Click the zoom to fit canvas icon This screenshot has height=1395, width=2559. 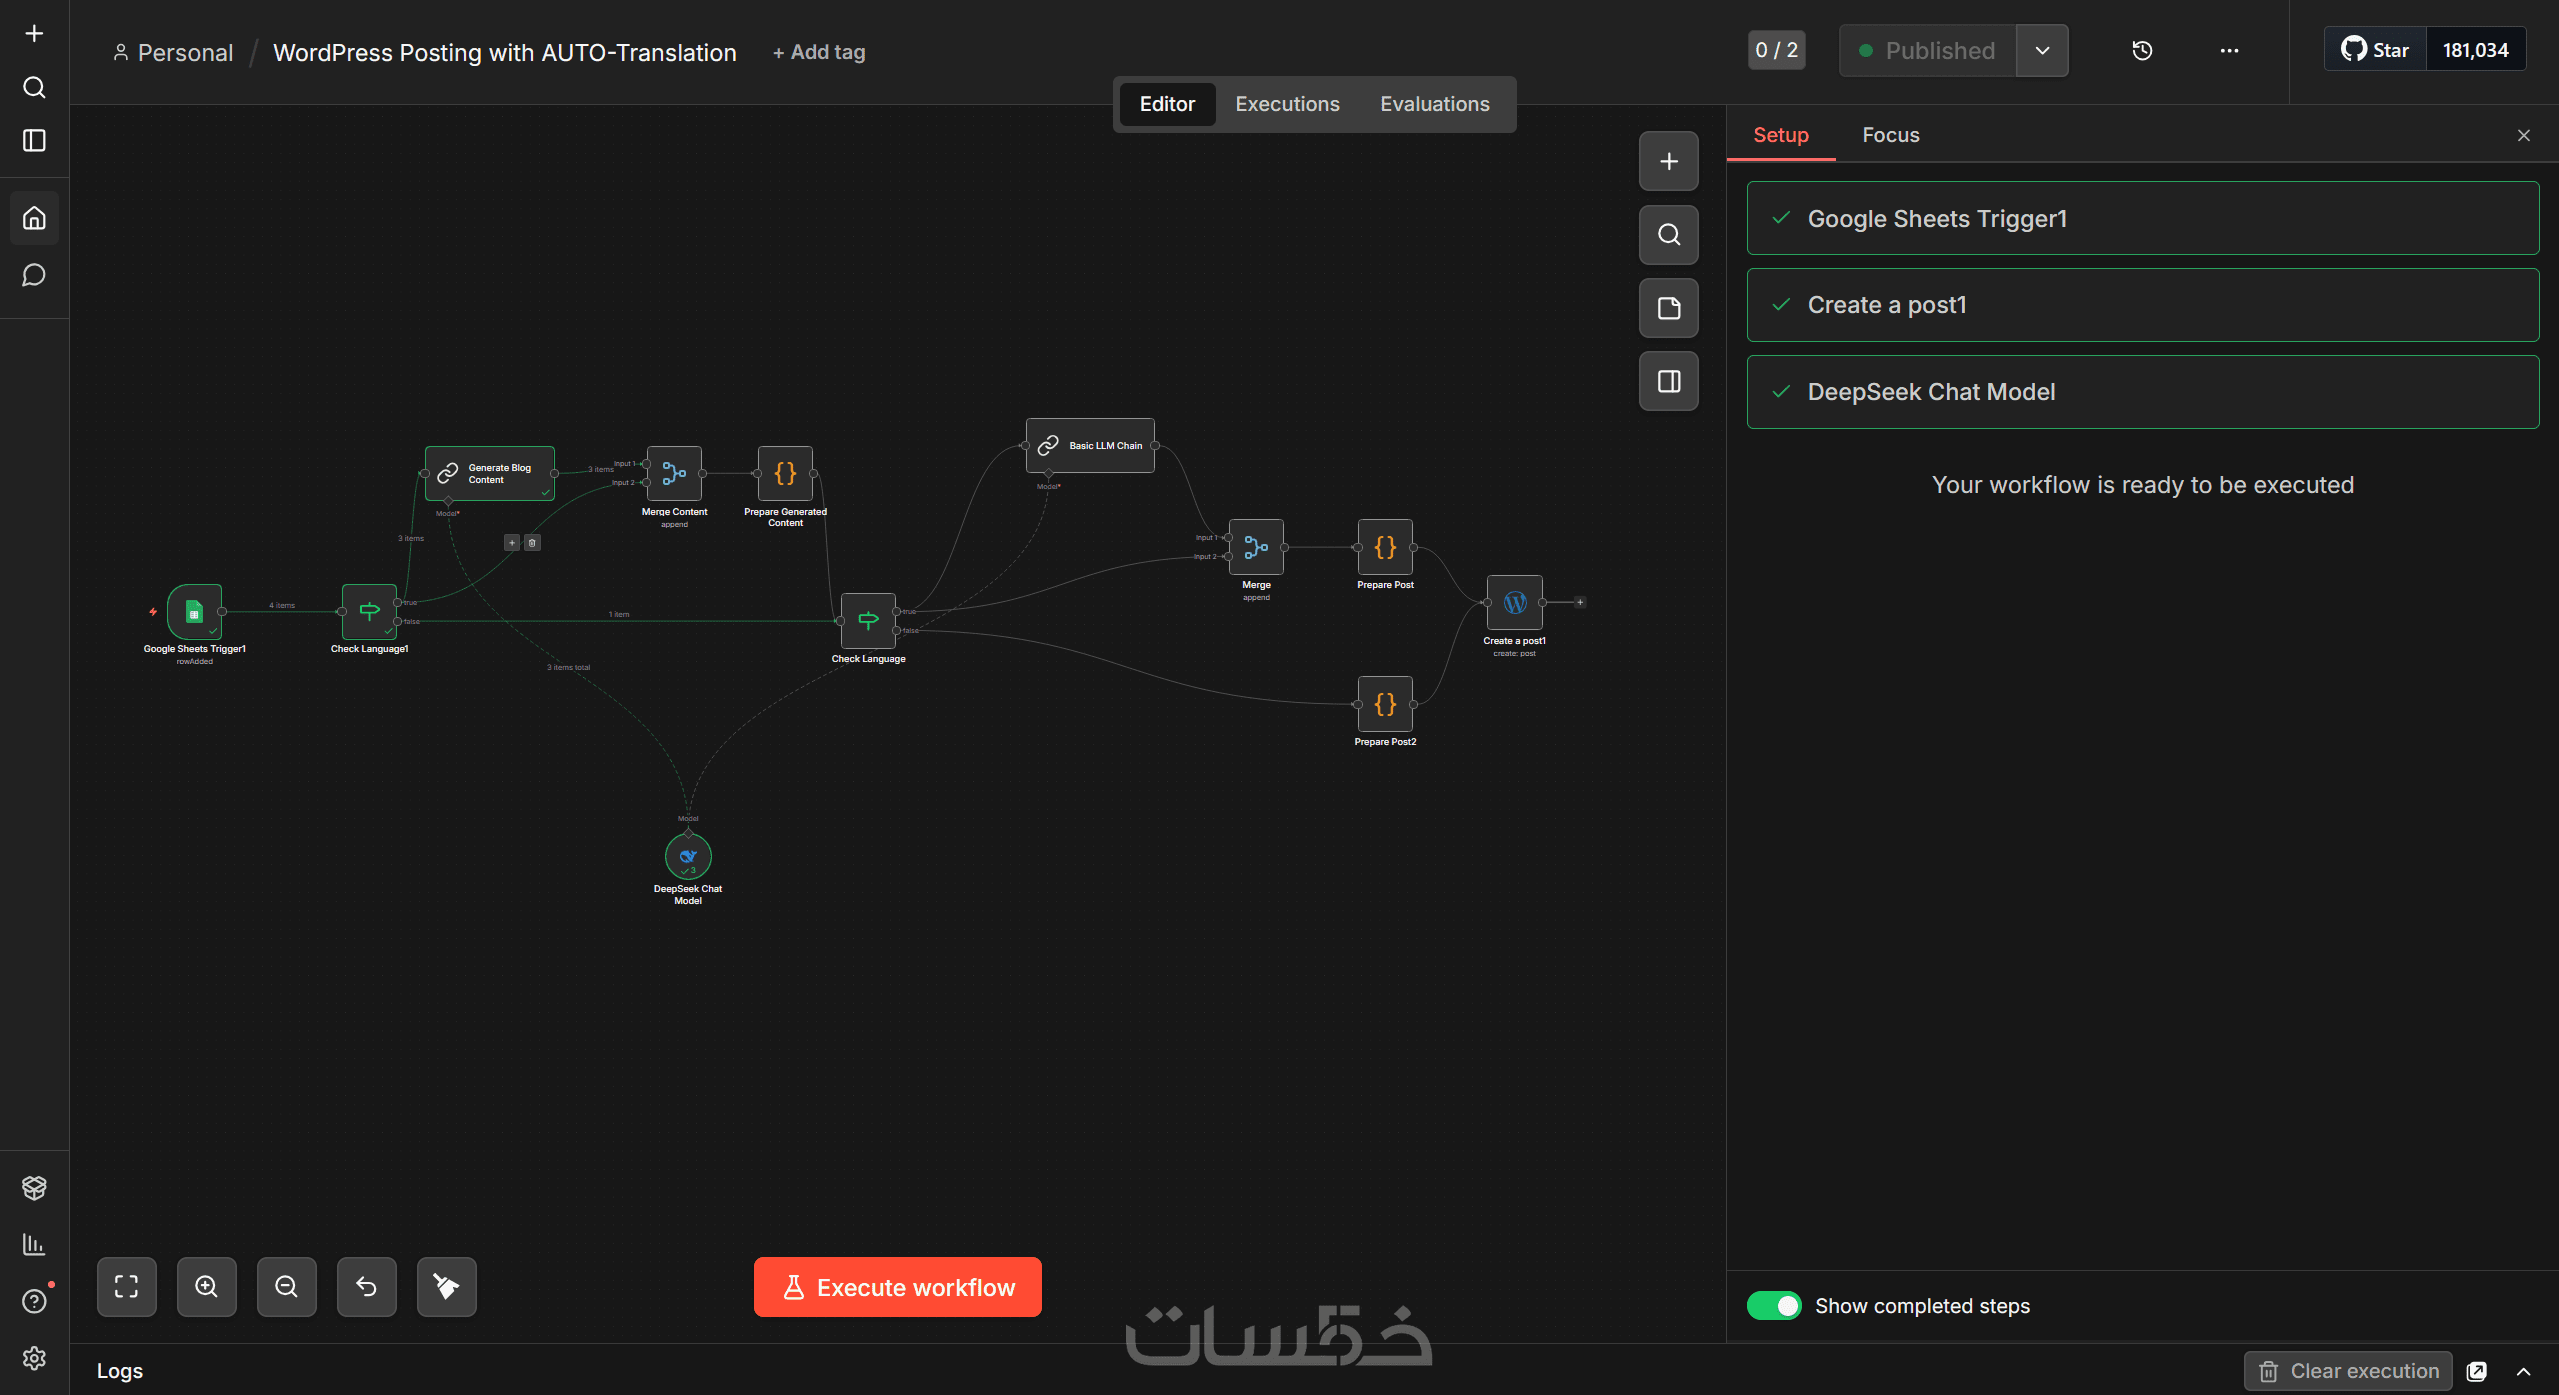127,1286
